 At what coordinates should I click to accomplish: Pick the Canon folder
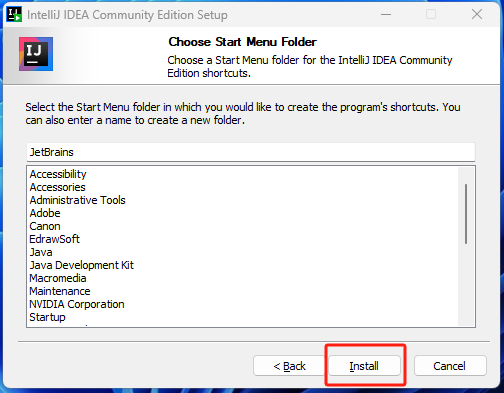(45, 226)
